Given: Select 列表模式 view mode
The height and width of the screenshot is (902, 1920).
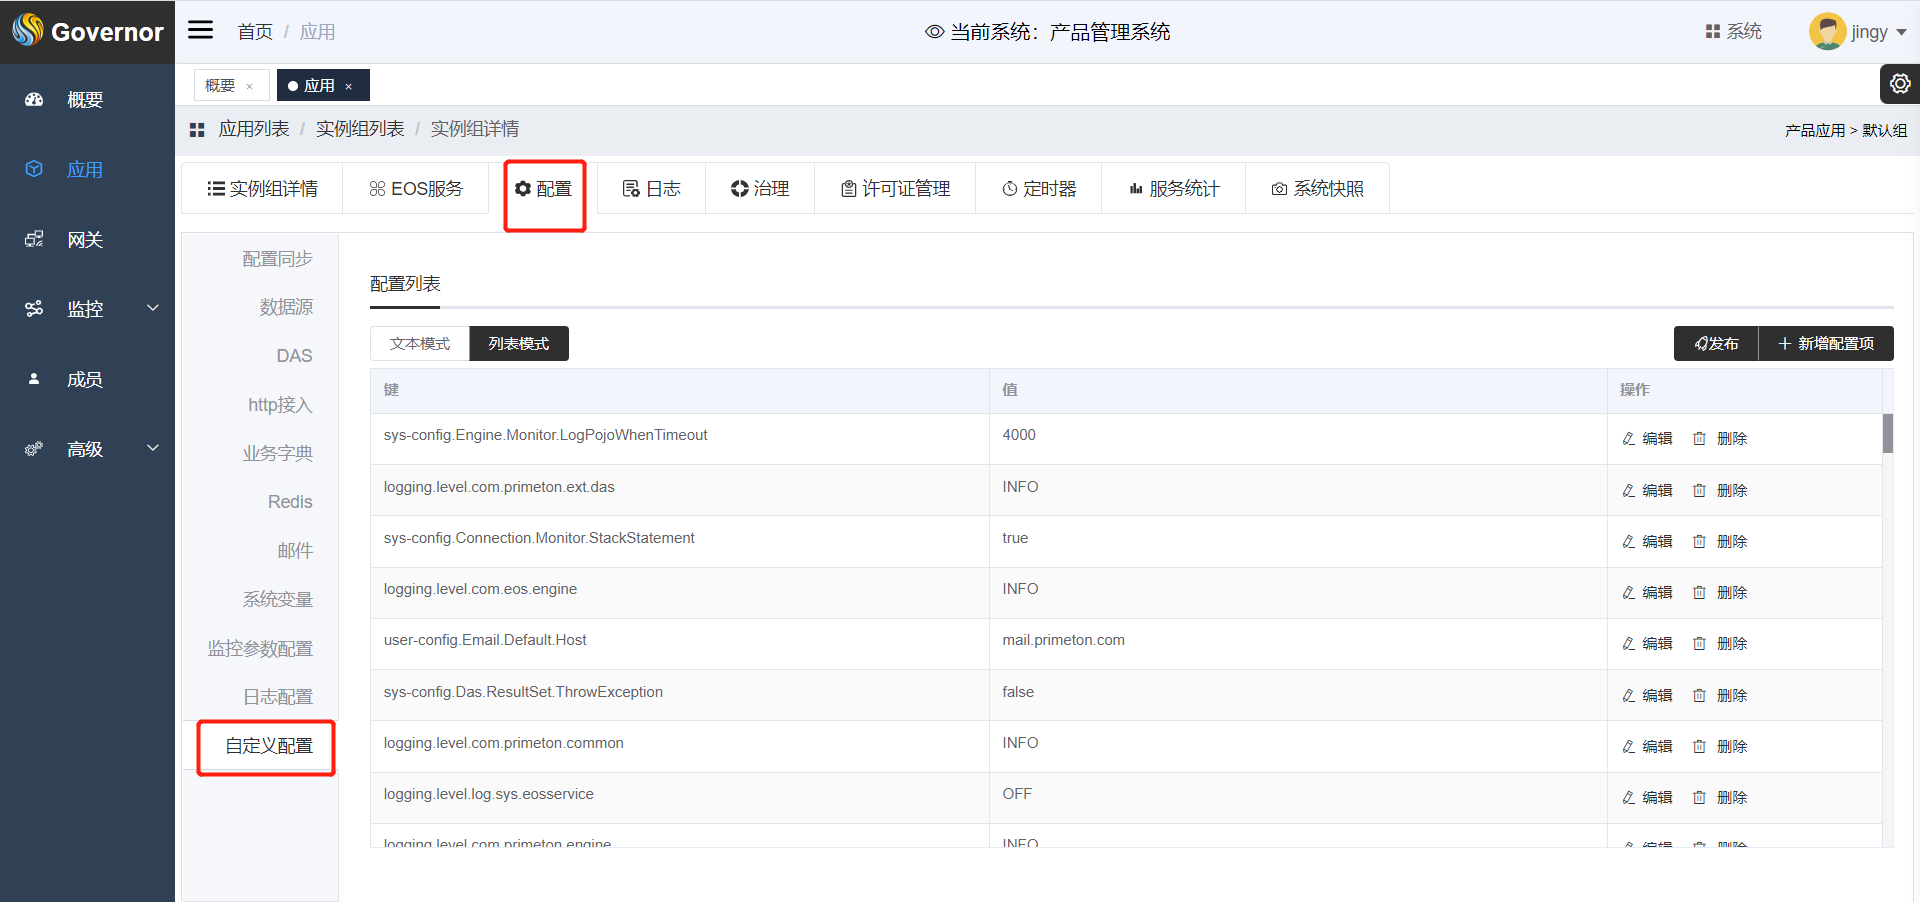Looking at the screenshot, I should tap(518, 344).
